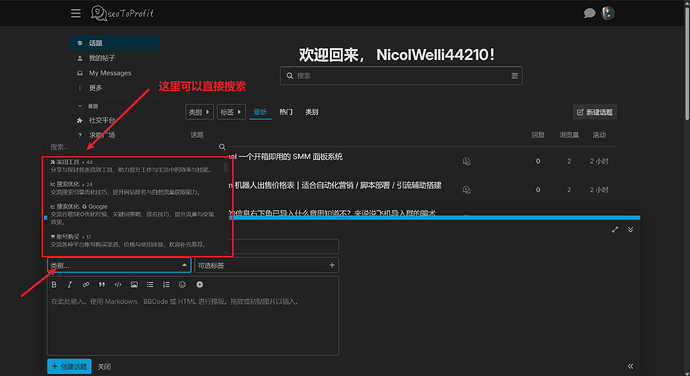Switch to the 热门 tab
Screen dimensions: 690x376
(x=286, y=112)
